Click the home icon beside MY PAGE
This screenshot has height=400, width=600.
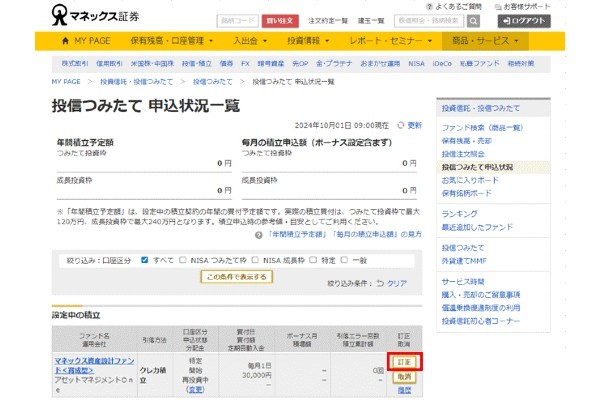65,41
